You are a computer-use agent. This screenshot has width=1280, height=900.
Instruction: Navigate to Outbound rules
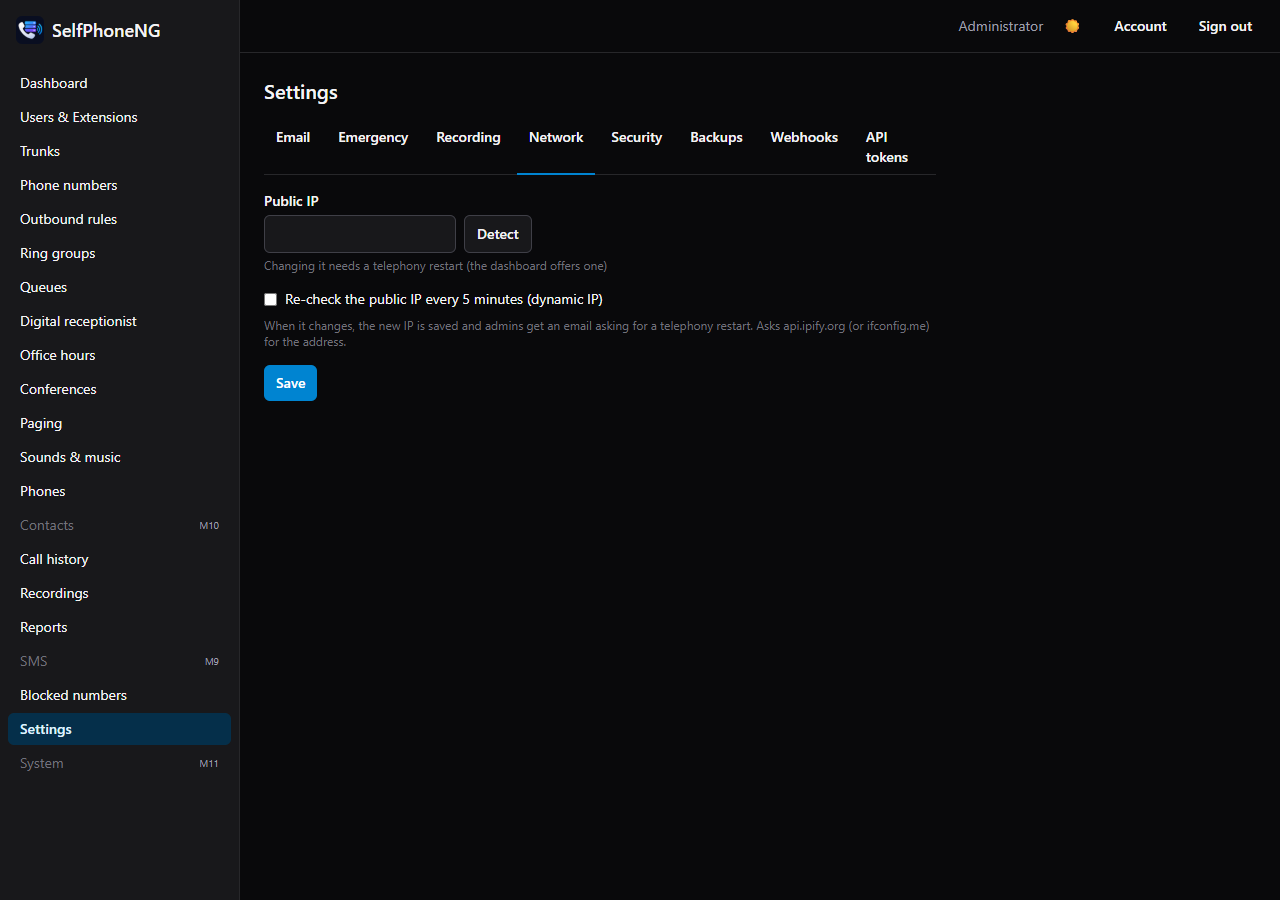click(x=119, y=219)
